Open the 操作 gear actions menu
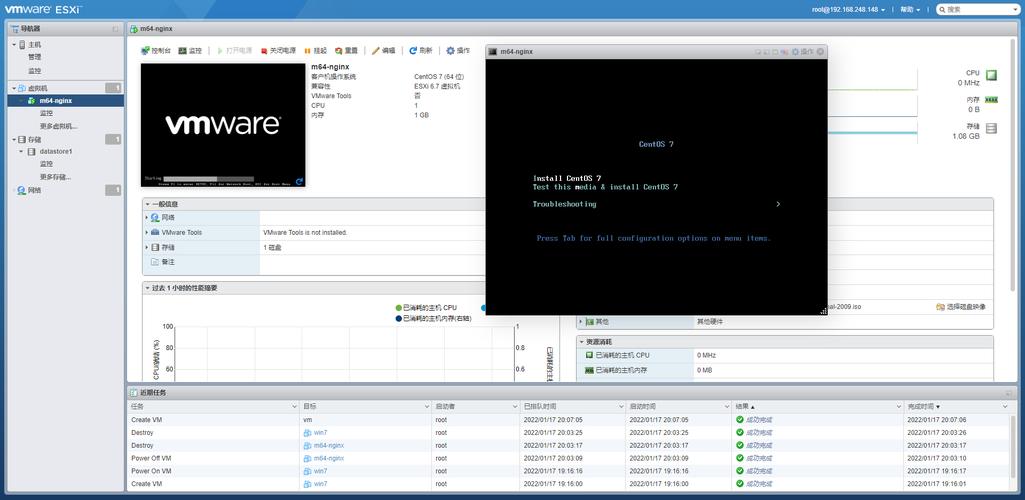 click(458, 50)
